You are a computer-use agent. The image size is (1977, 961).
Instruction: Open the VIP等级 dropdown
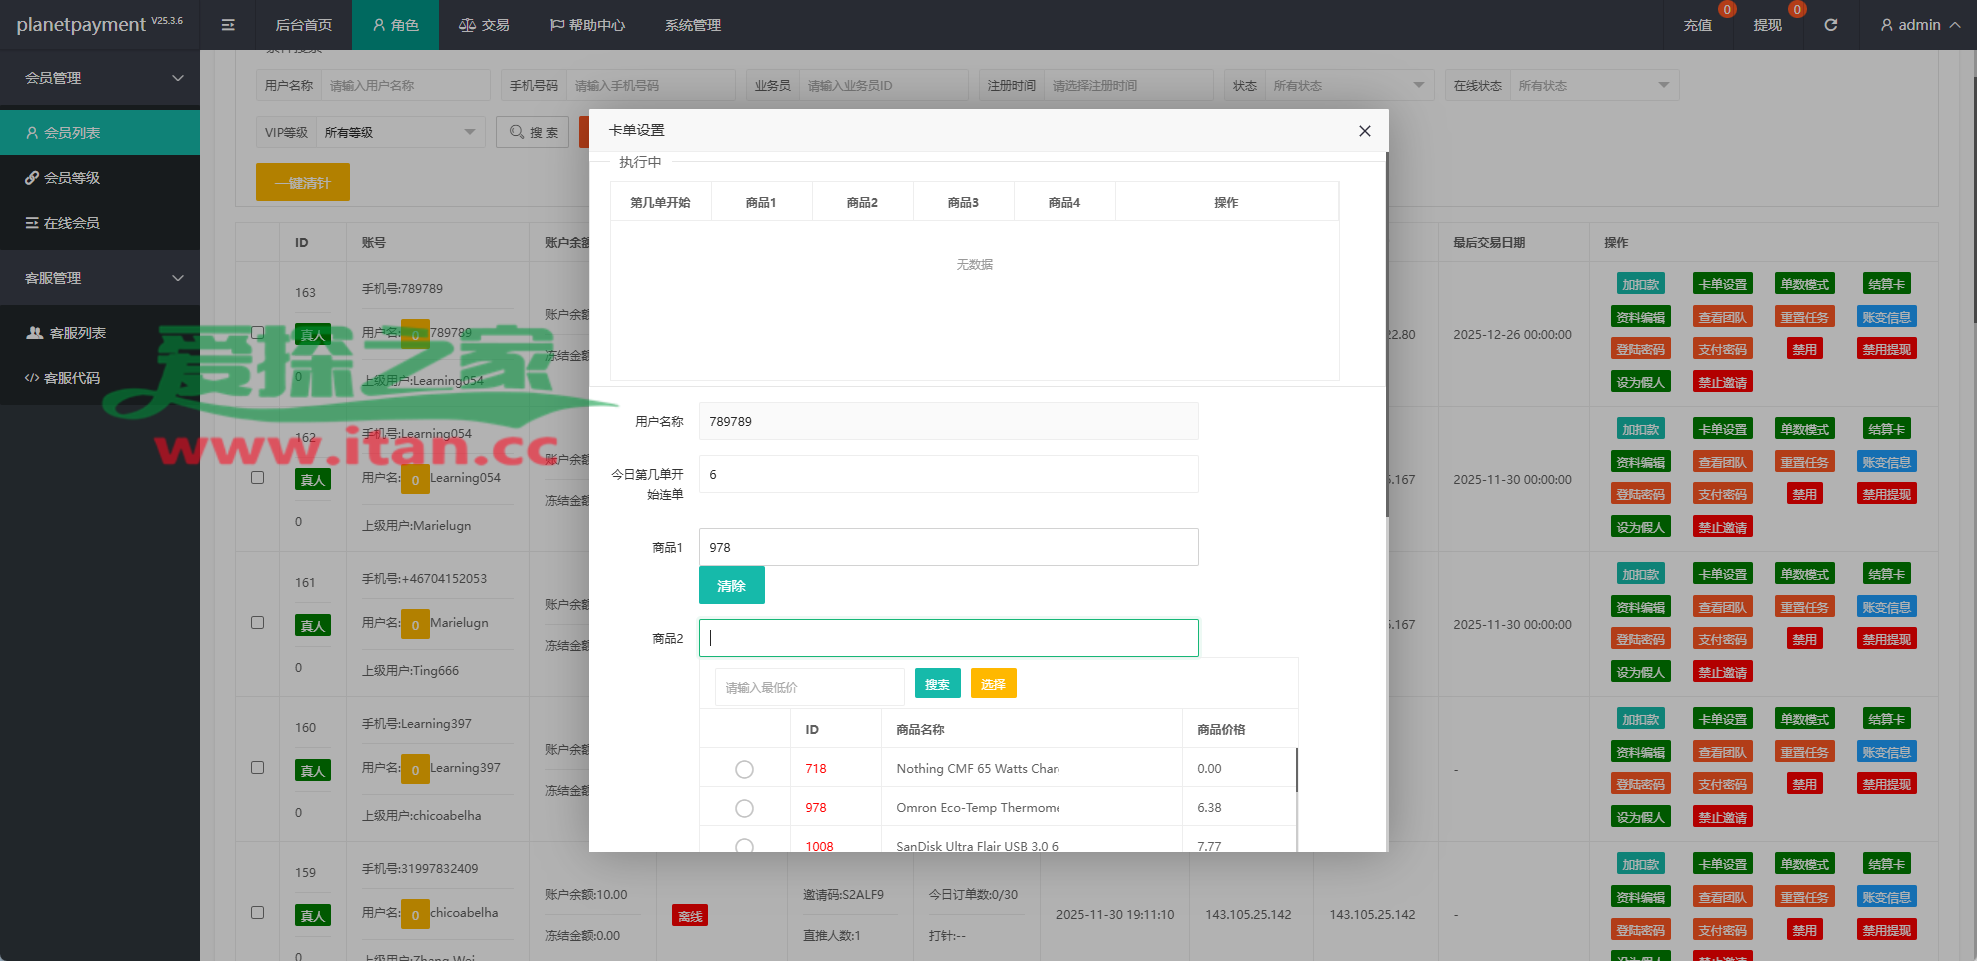click(x=399, y=132)
